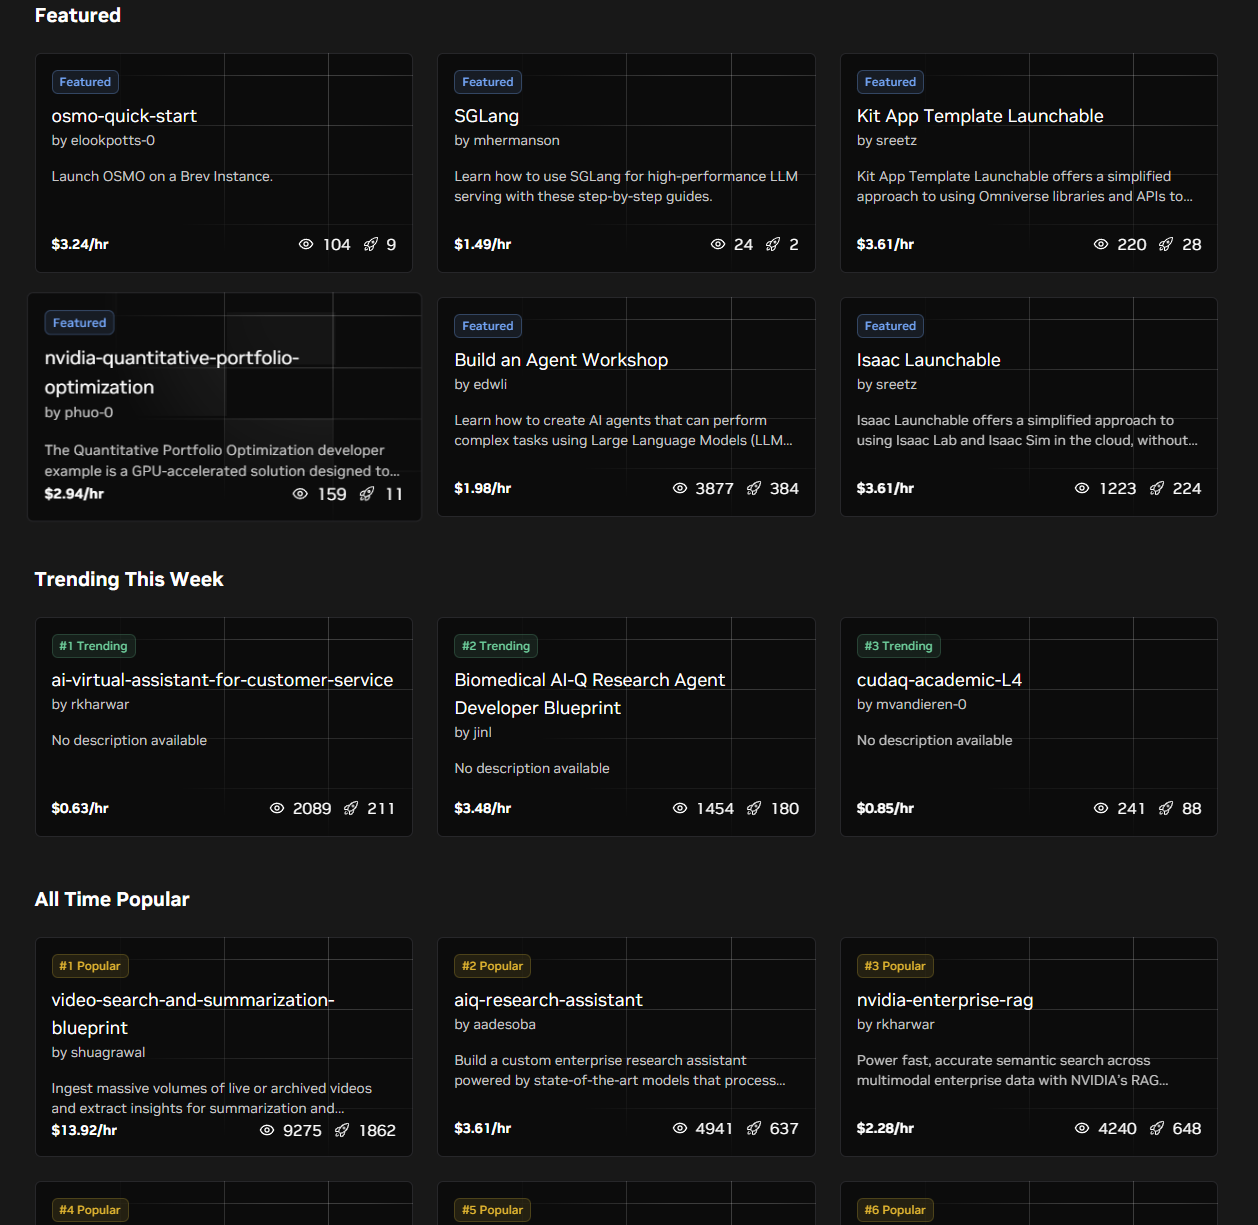Click the $2.94/hr price text
The width and height of the screenshot is (1258, 1225).
tap(74, 494)
